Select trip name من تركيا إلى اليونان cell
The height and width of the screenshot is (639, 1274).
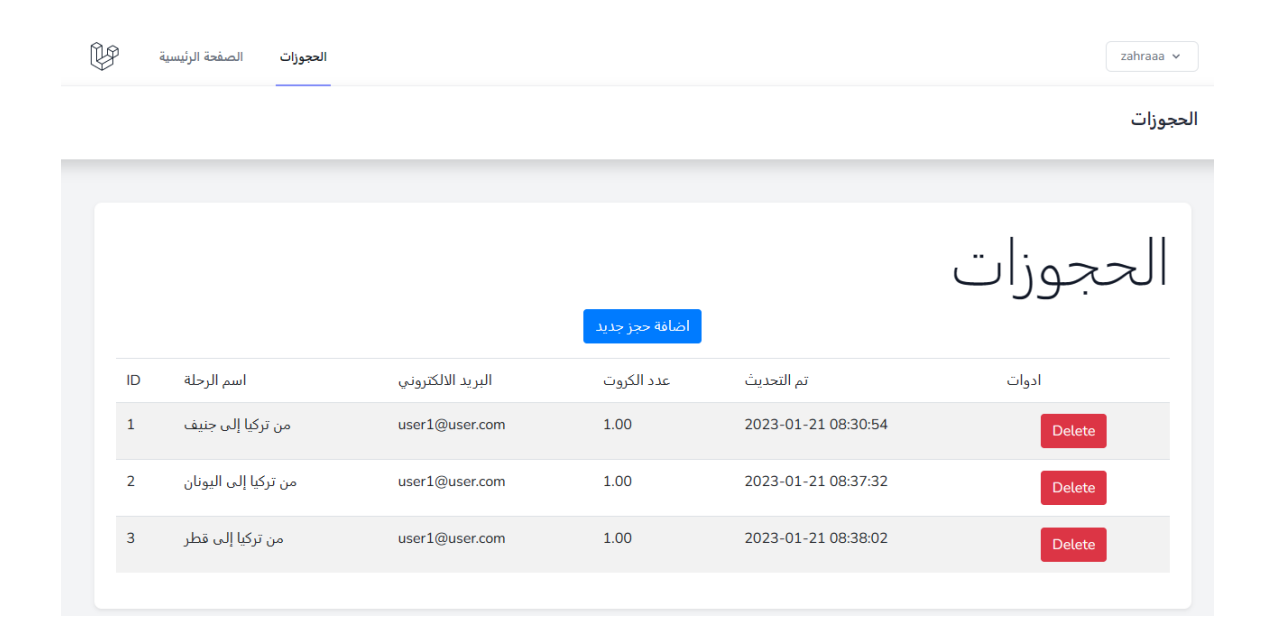(240, 482)
